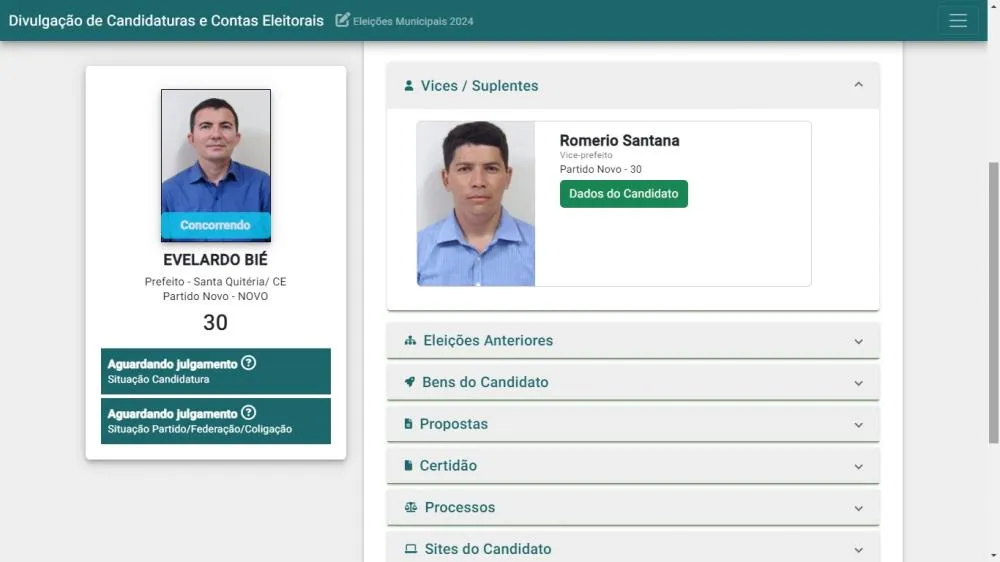Open the hamburger navigation menu
1000x562 pixels.
tap(957, 21)
